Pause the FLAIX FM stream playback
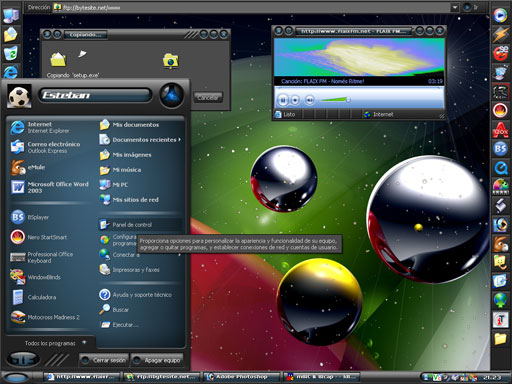 coord(283,100)
